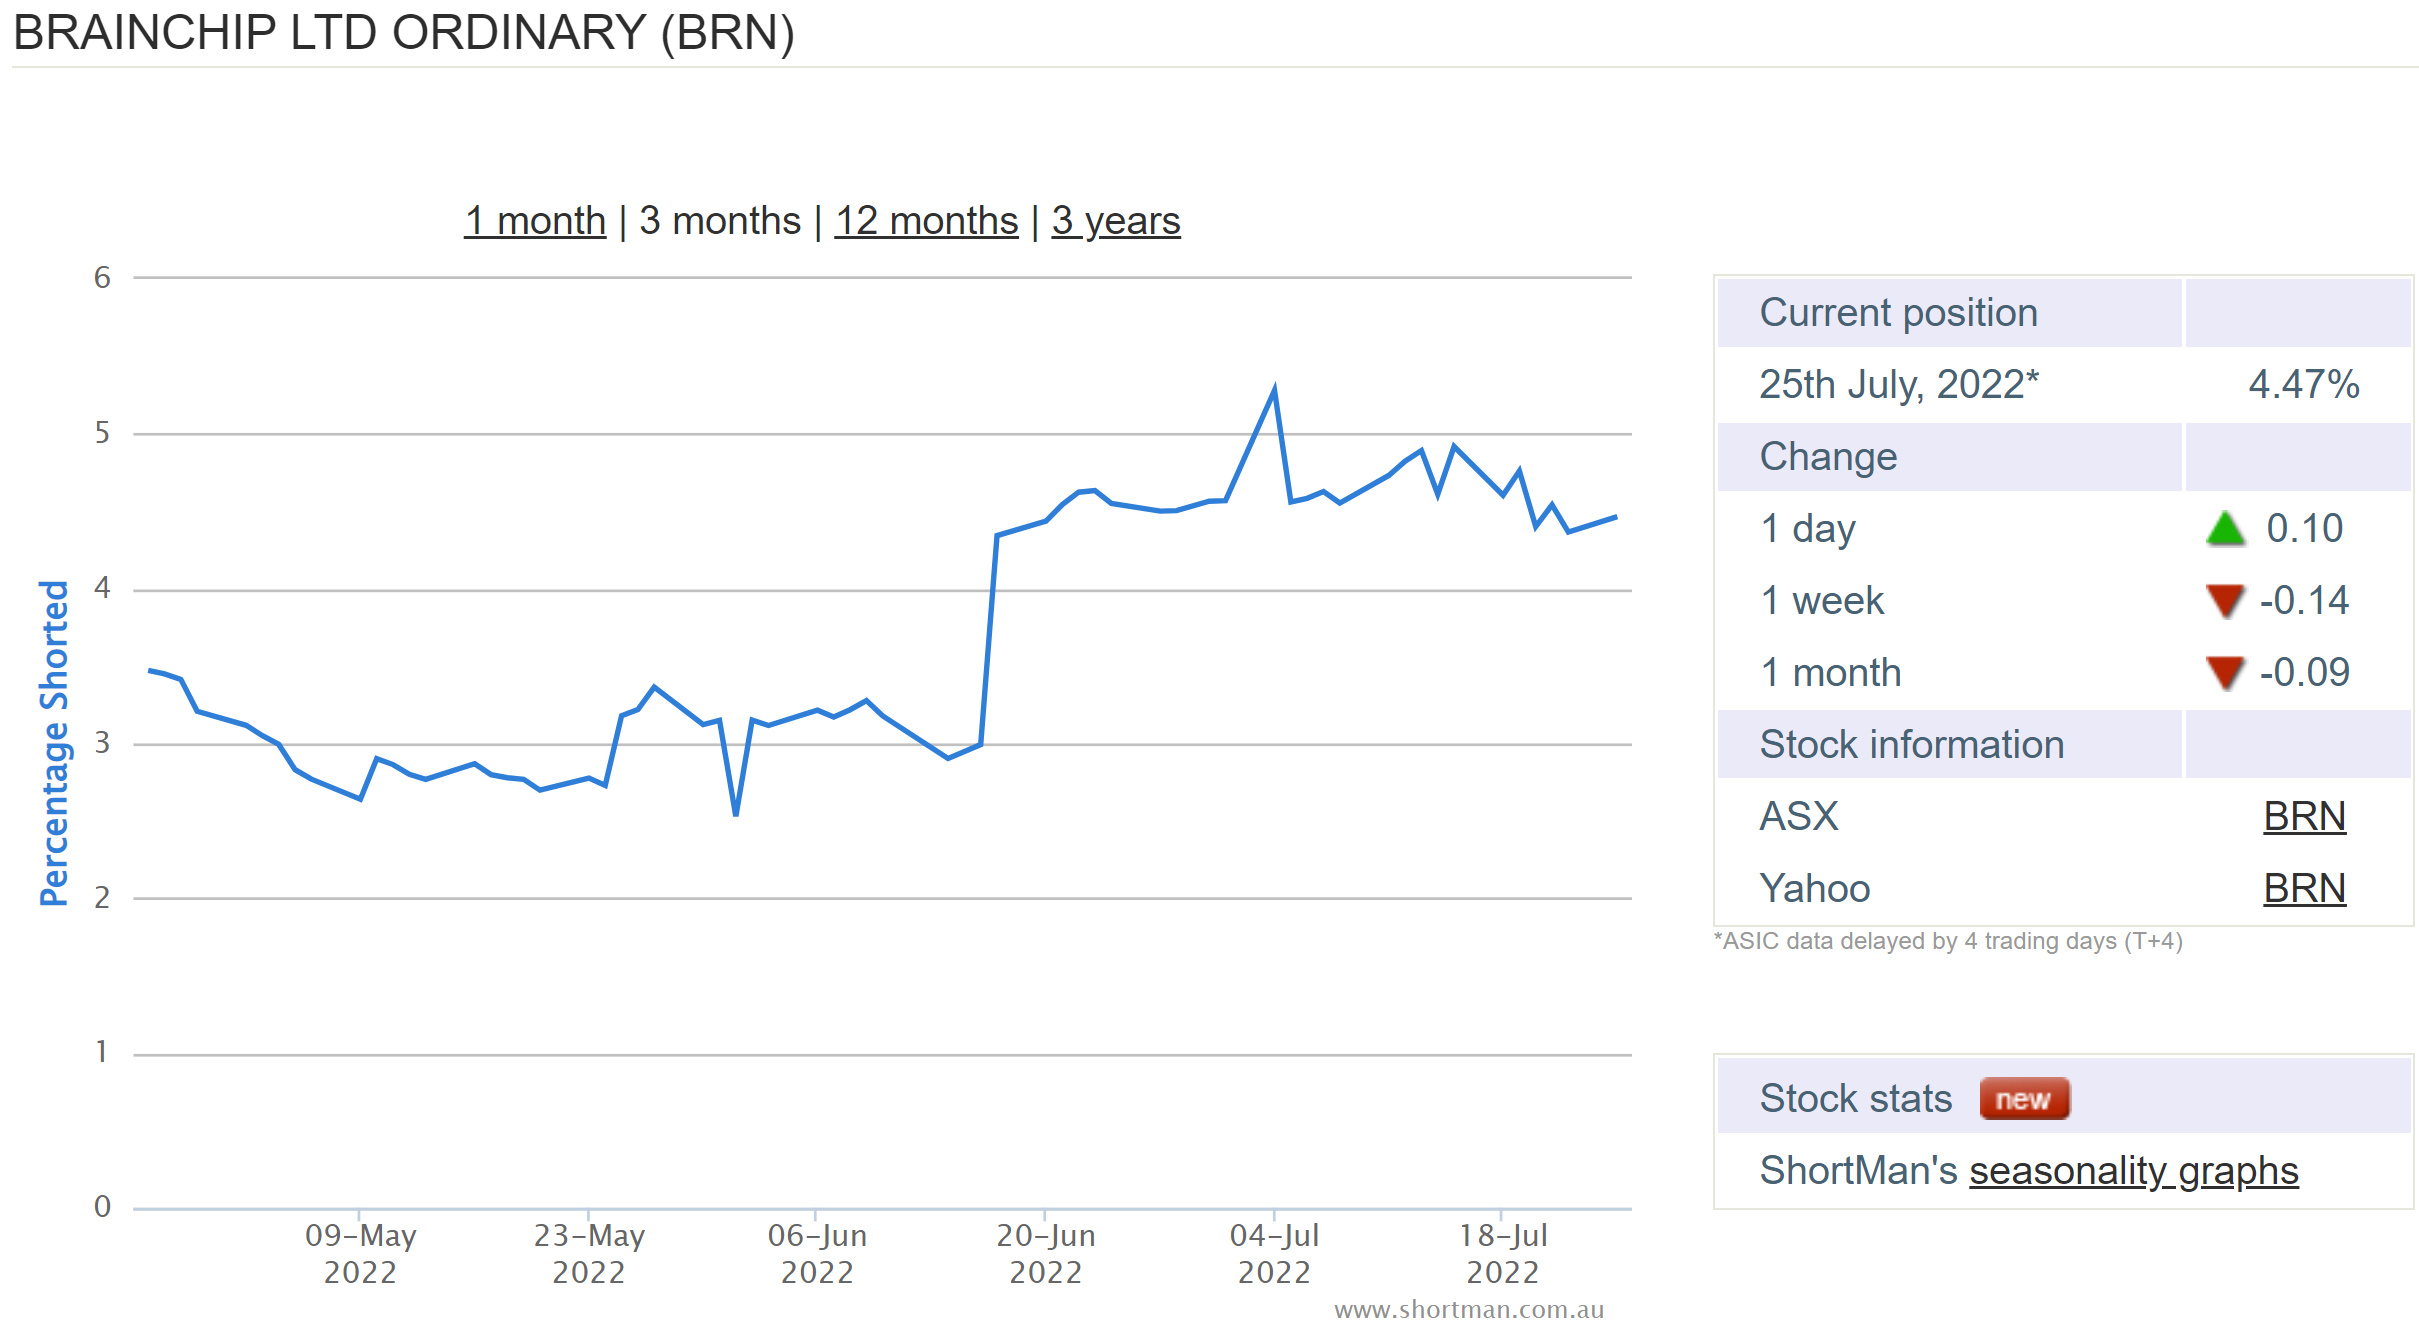Click the 1 week change value -0.14
The image size is (2419, 1322).
click(2304, 601)
